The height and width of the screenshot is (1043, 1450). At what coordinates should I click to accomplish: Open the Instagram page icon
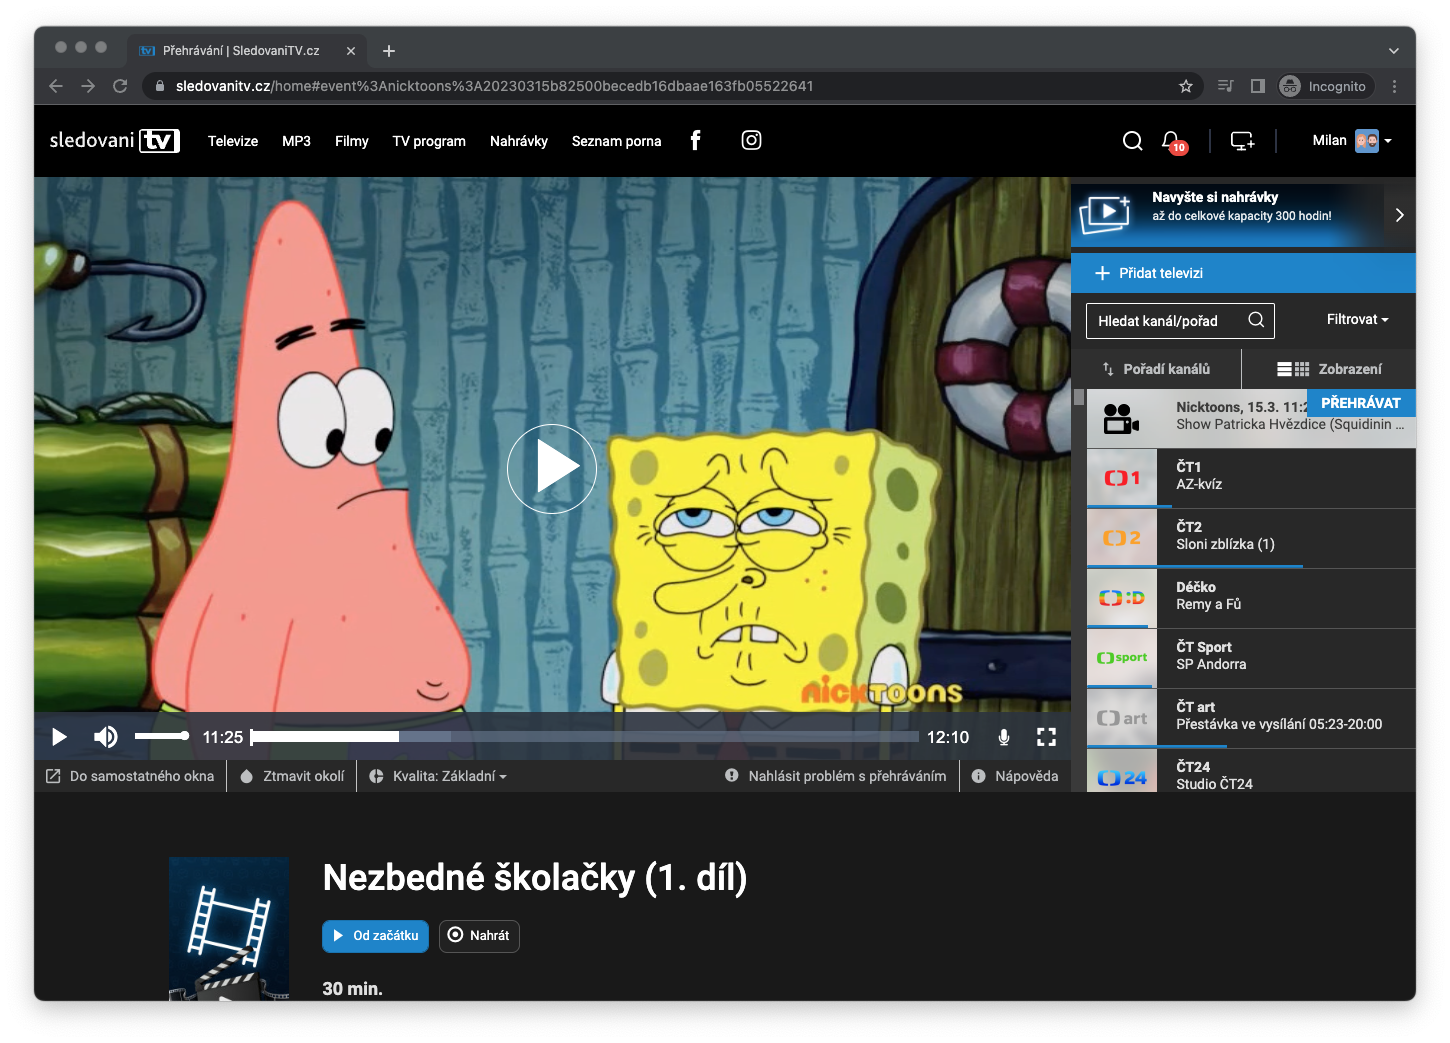(x=751, y=140)
